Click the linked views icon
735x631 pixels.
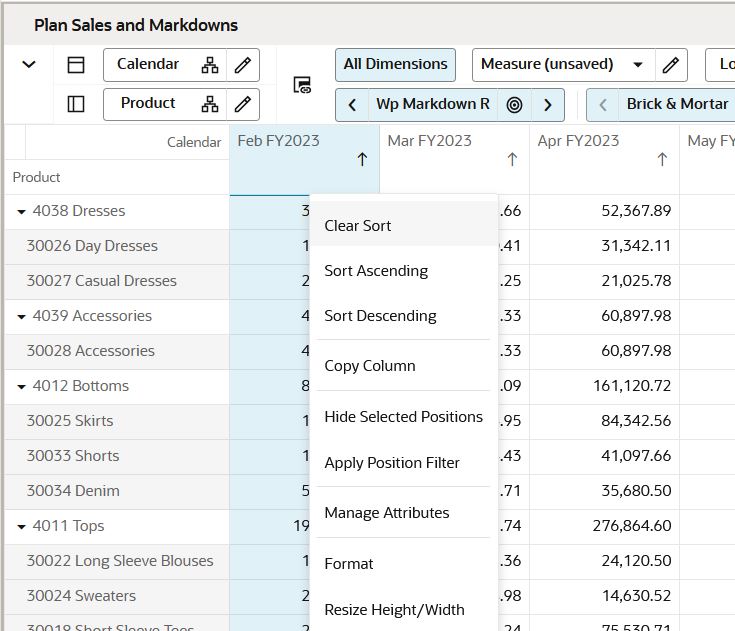tap(302, 85)
